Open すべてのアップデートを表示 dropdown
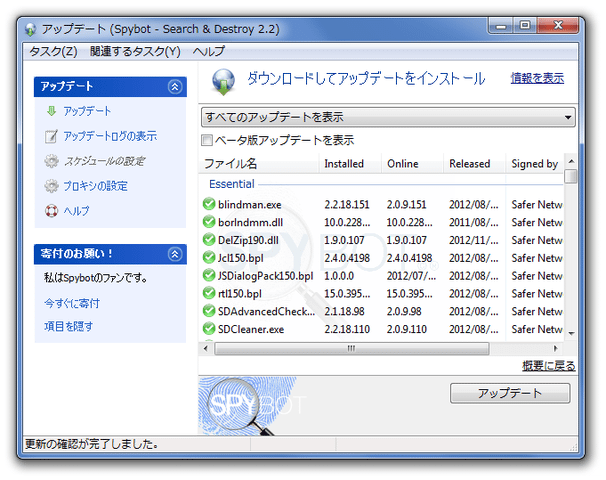The image size is (606, 480). click(388, 117)
